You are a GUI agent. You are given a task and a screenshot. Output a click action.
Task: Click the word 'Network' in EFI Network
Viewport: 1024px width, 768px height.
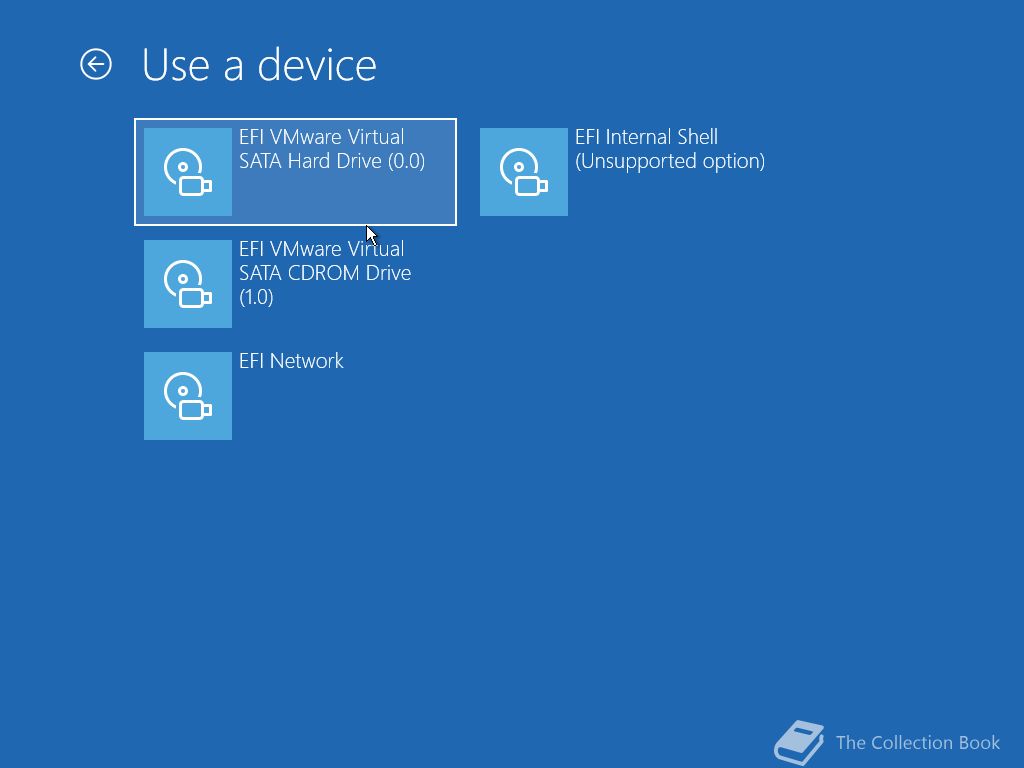click(306, 361)
